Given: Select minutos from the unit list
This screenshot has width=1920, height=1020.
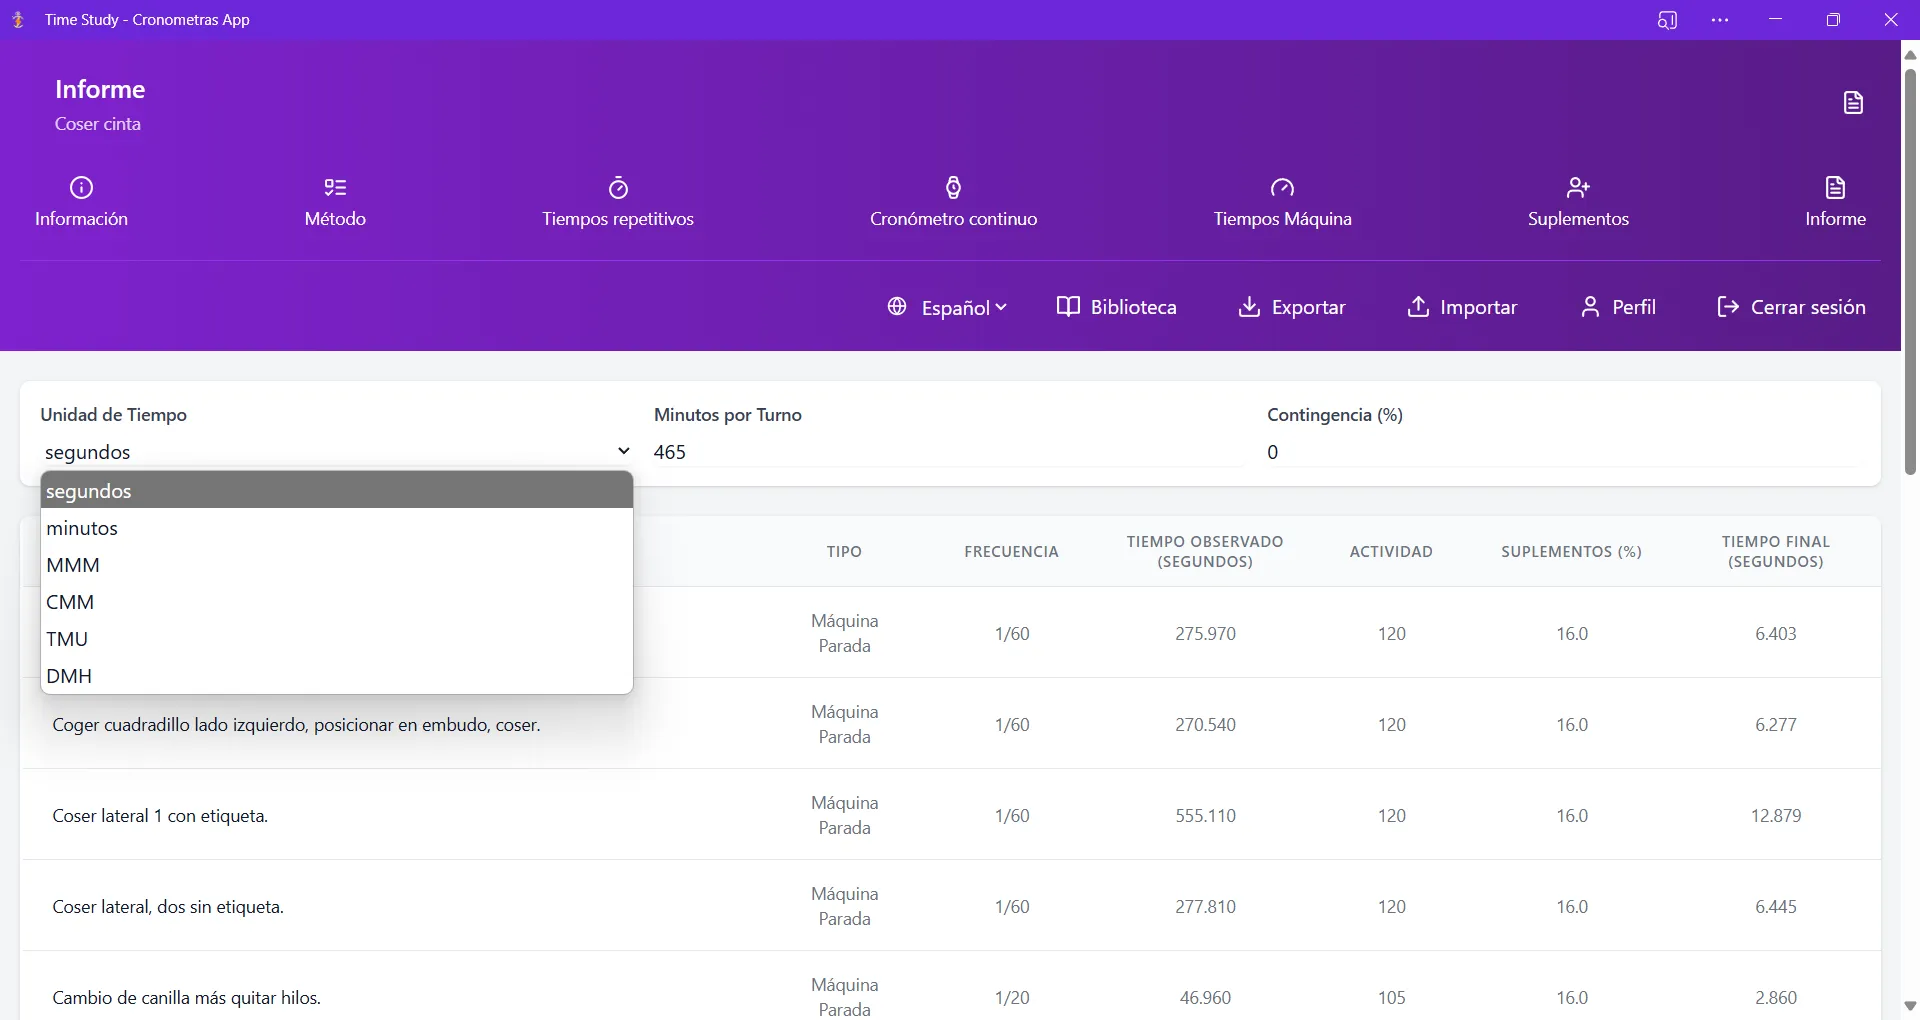Looking at the screenshot, I should point(337,528).
